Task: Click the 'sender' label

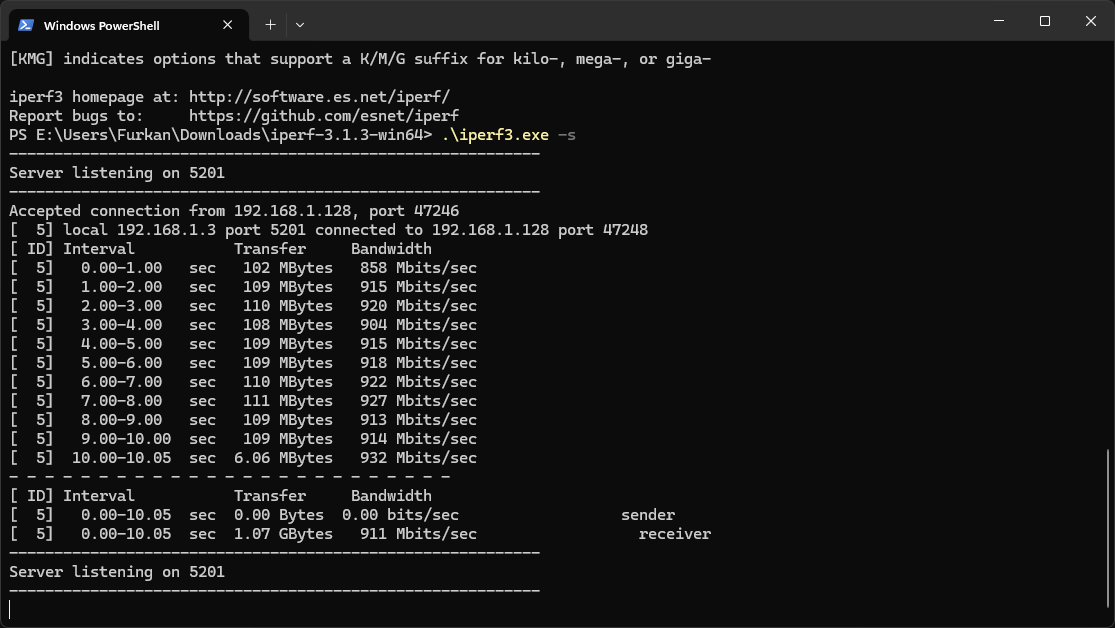Action: pos(648,515)
